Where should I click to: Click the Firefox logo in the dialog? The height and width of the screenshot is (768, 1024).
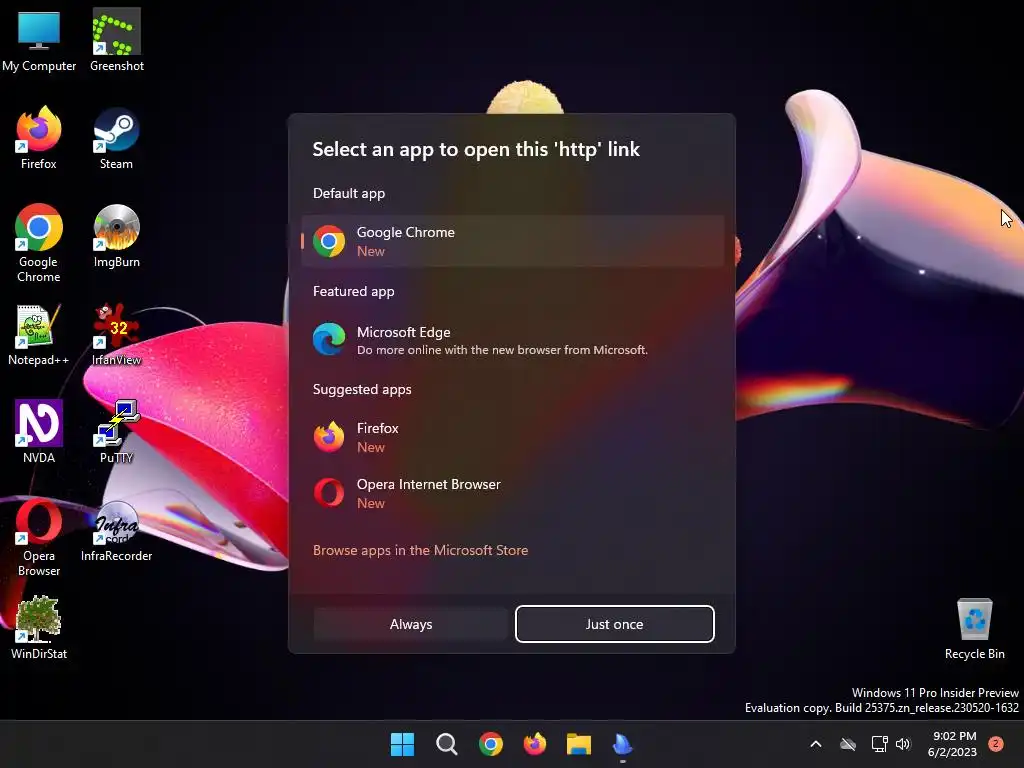[329, 437]
